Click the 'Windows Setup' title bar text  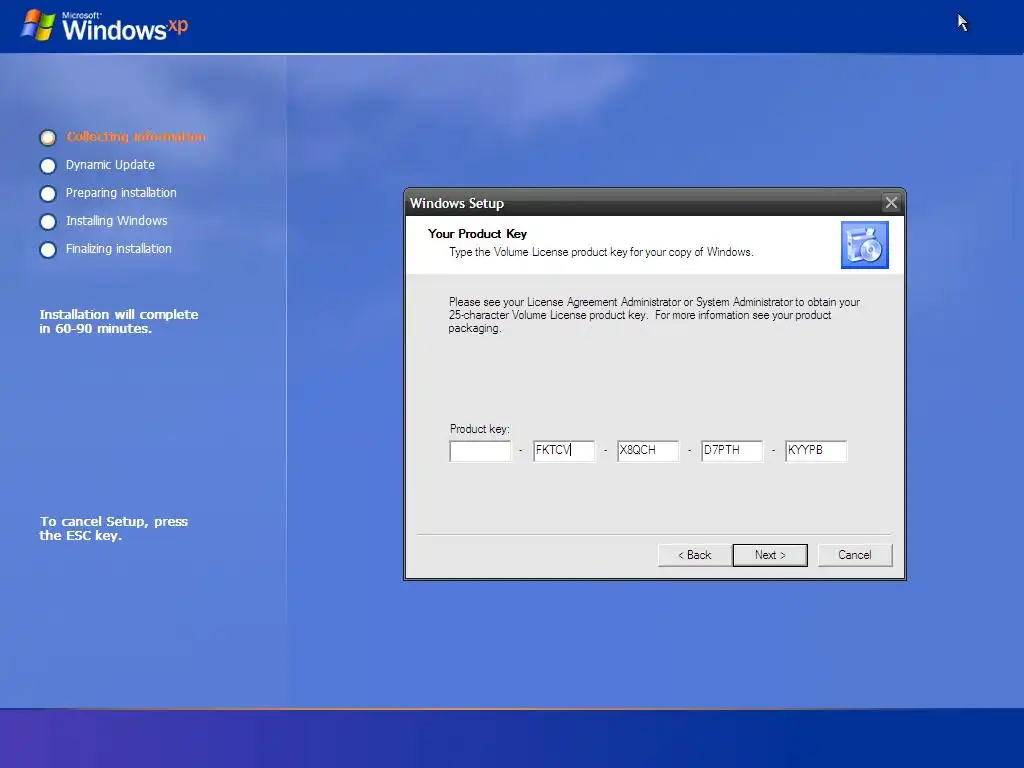tap(456, 203)
